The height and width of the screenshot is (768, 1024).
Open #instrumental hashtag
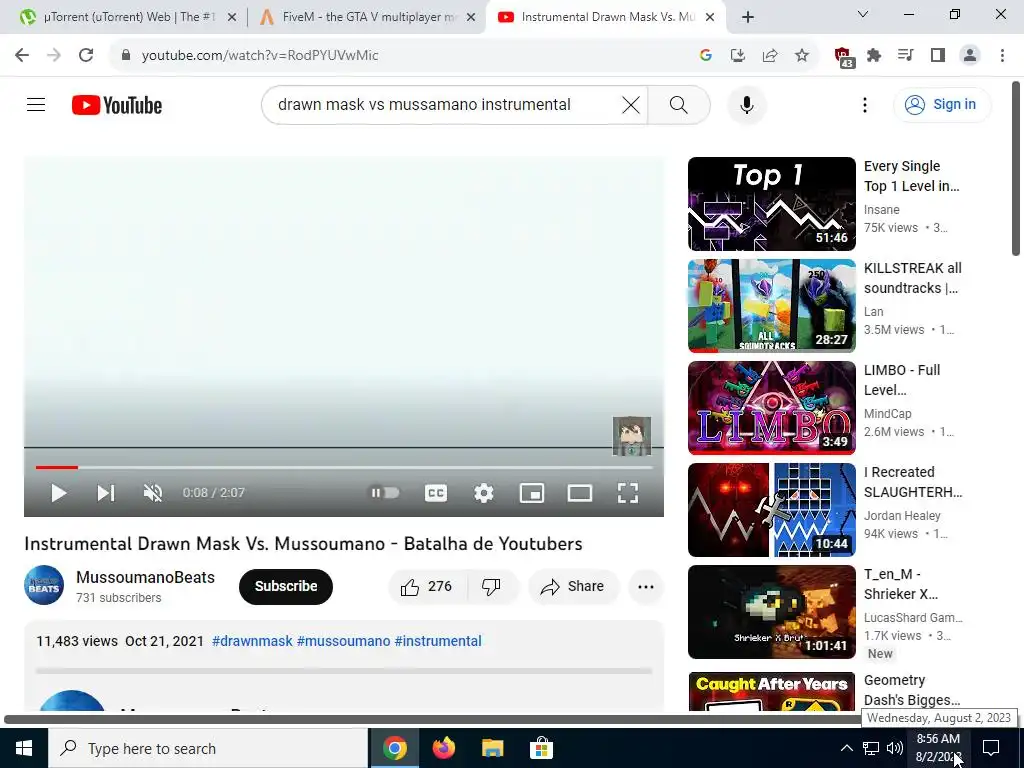pos(438,641)
